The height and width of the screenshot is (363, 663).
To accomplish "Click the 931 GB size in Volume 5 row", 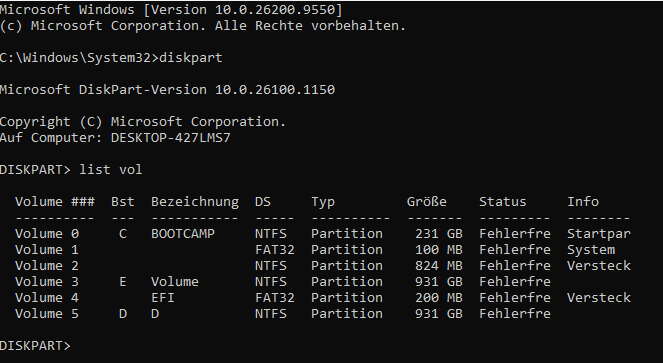I will (x=438, y=314).
